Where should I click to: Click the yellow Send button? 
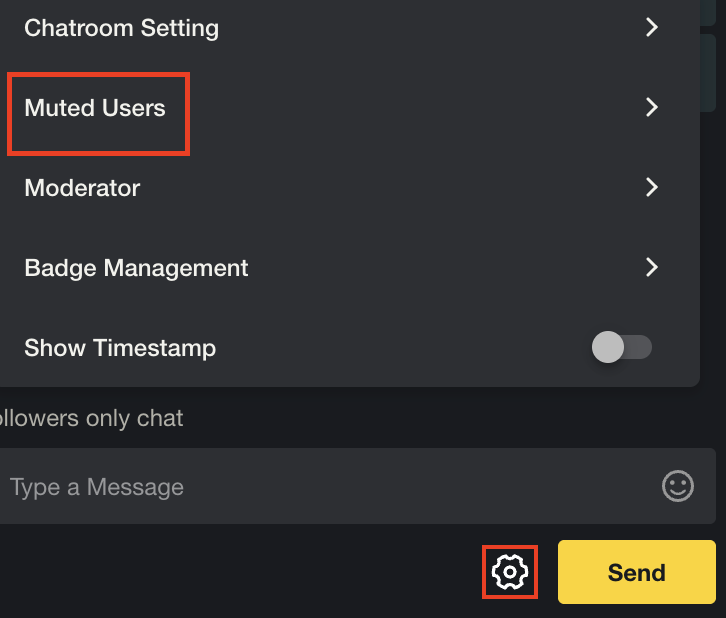coord(637,572)
